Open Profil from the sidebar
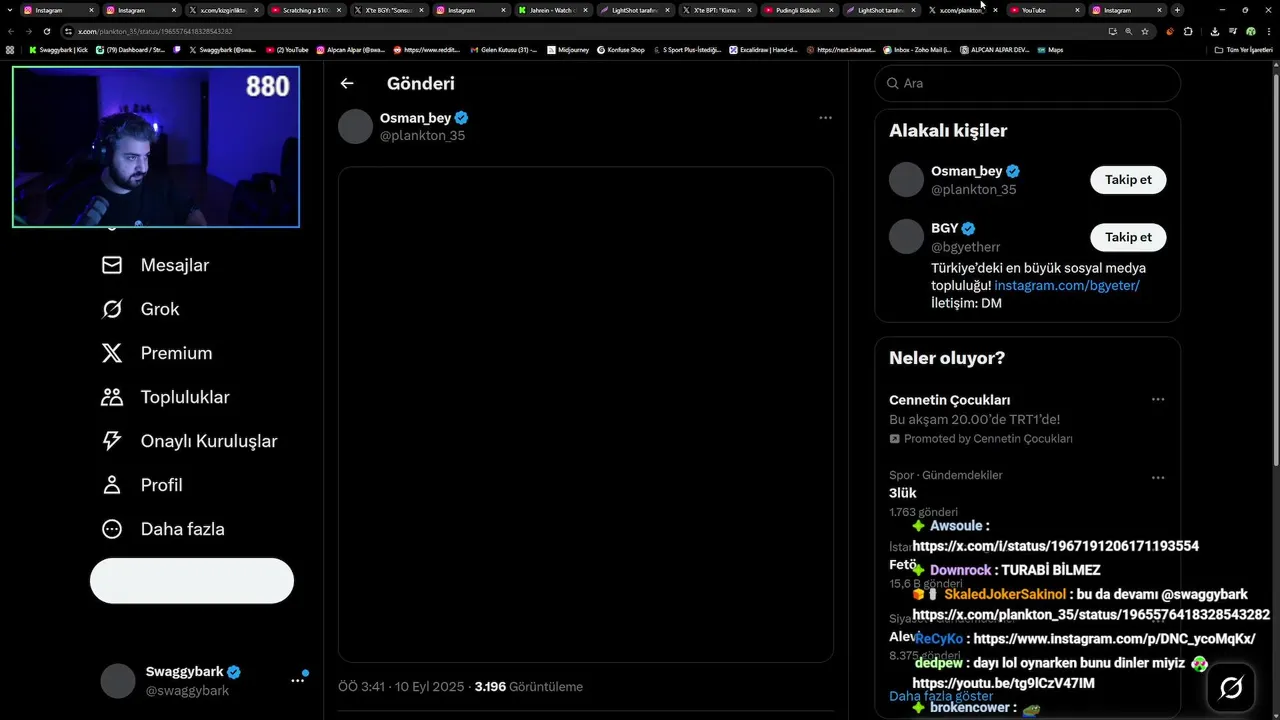 coord(141,485)
